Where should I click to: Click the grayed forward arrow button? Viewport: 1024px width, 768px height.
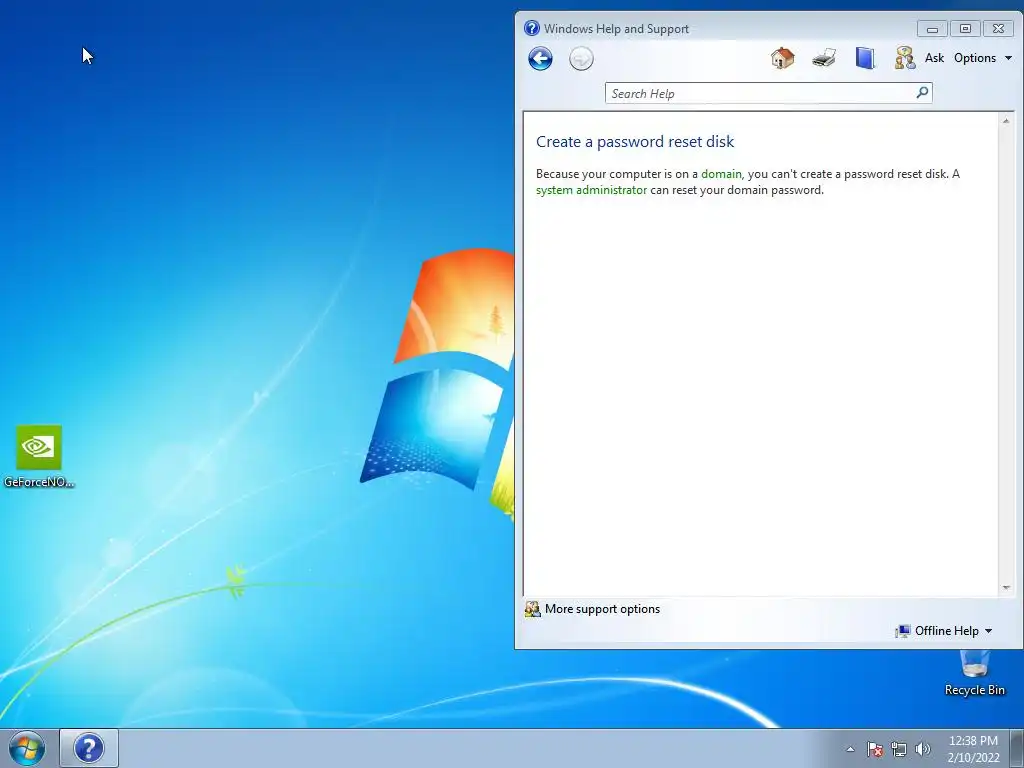[581, 59]
